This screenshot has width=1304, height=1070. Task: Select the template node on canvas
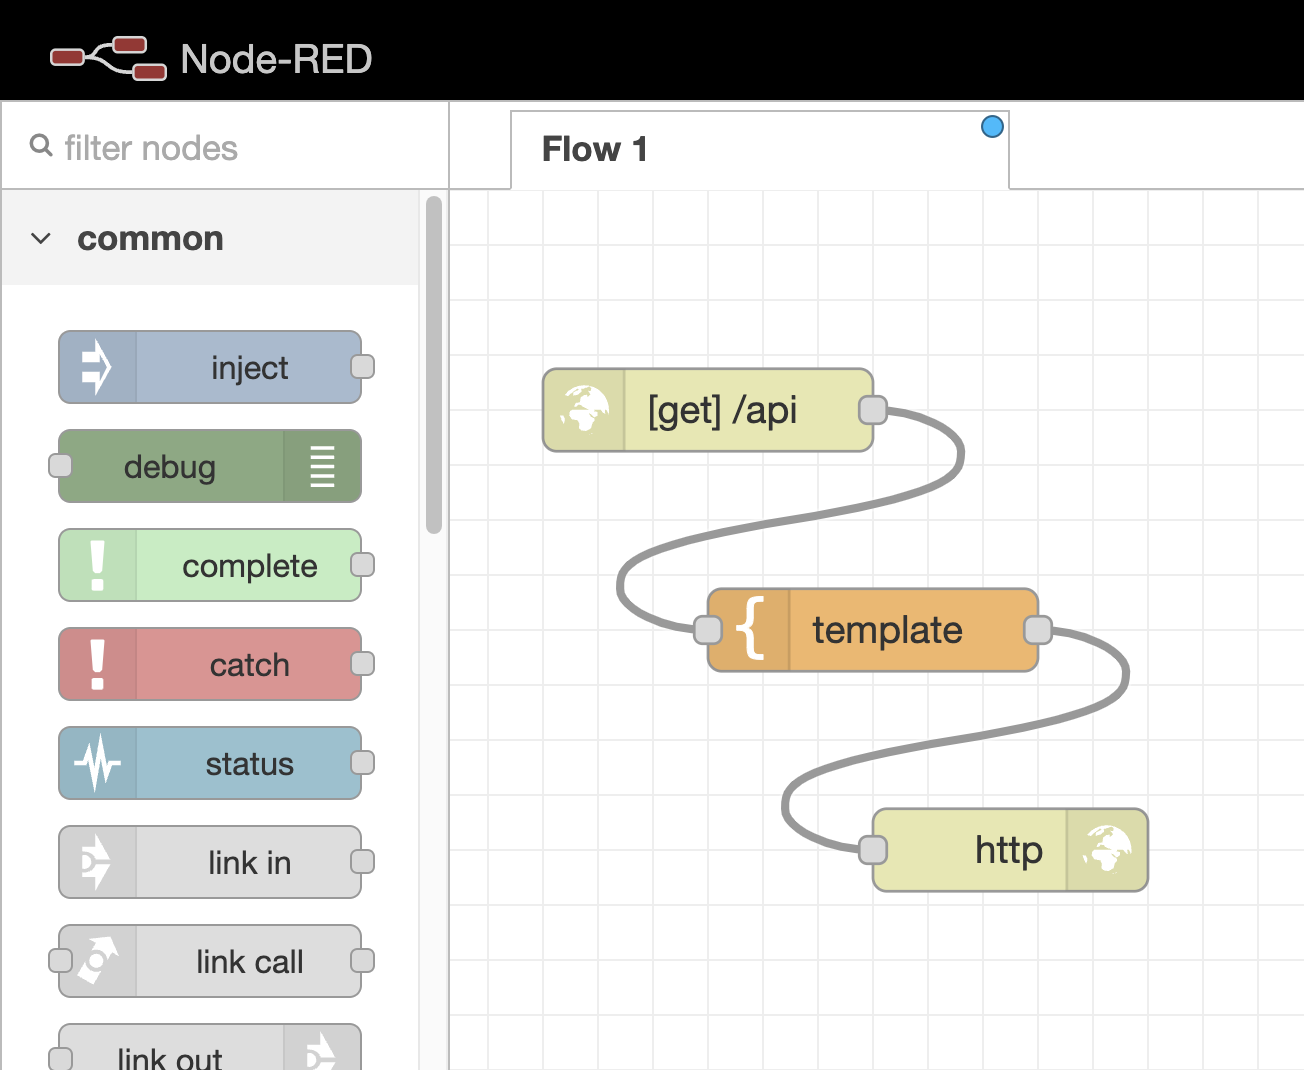click(x=873, y=630)
